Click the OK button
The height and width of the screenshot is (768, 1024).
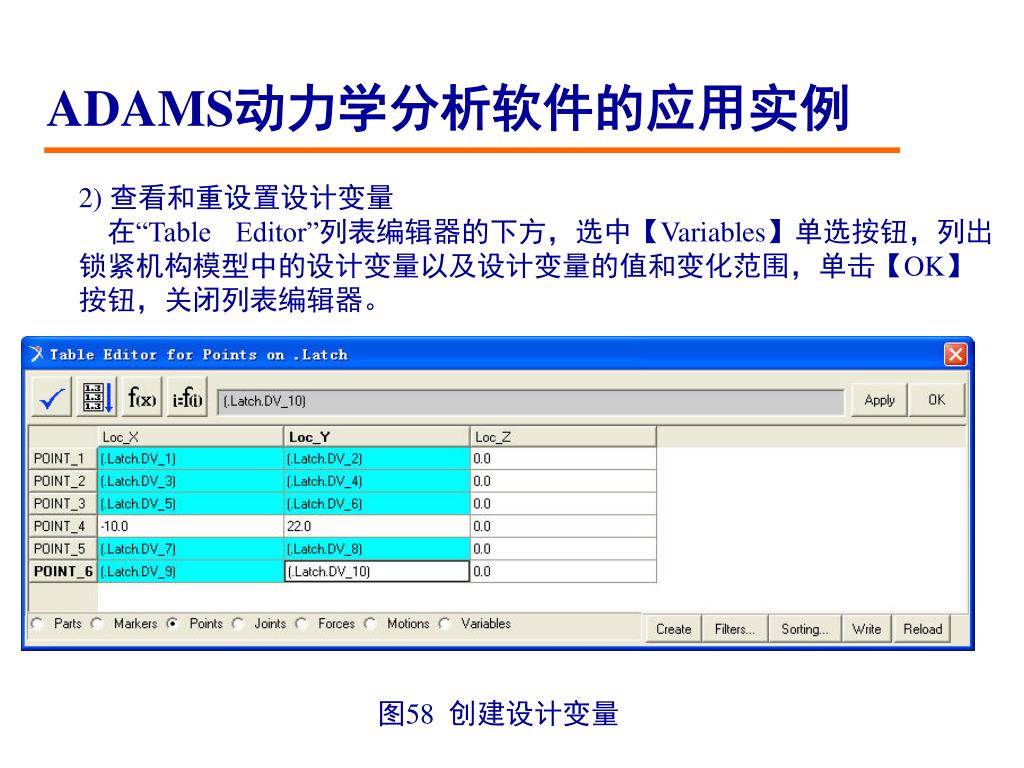[x=936, y=400]
